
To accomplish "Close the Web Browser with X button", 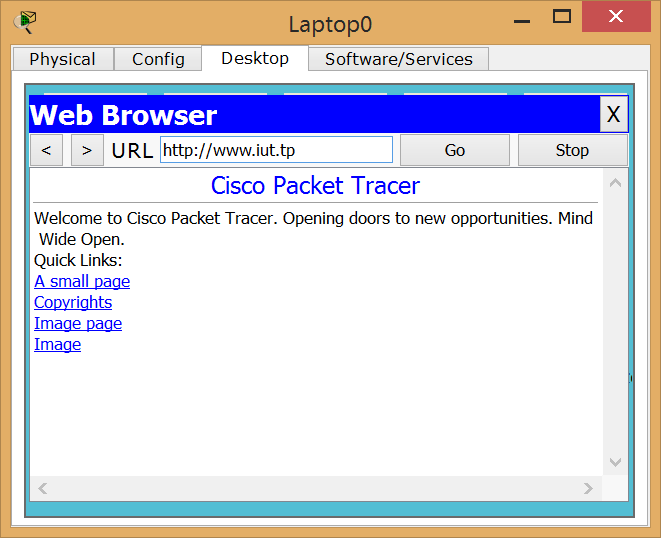I will pos(614,114).
